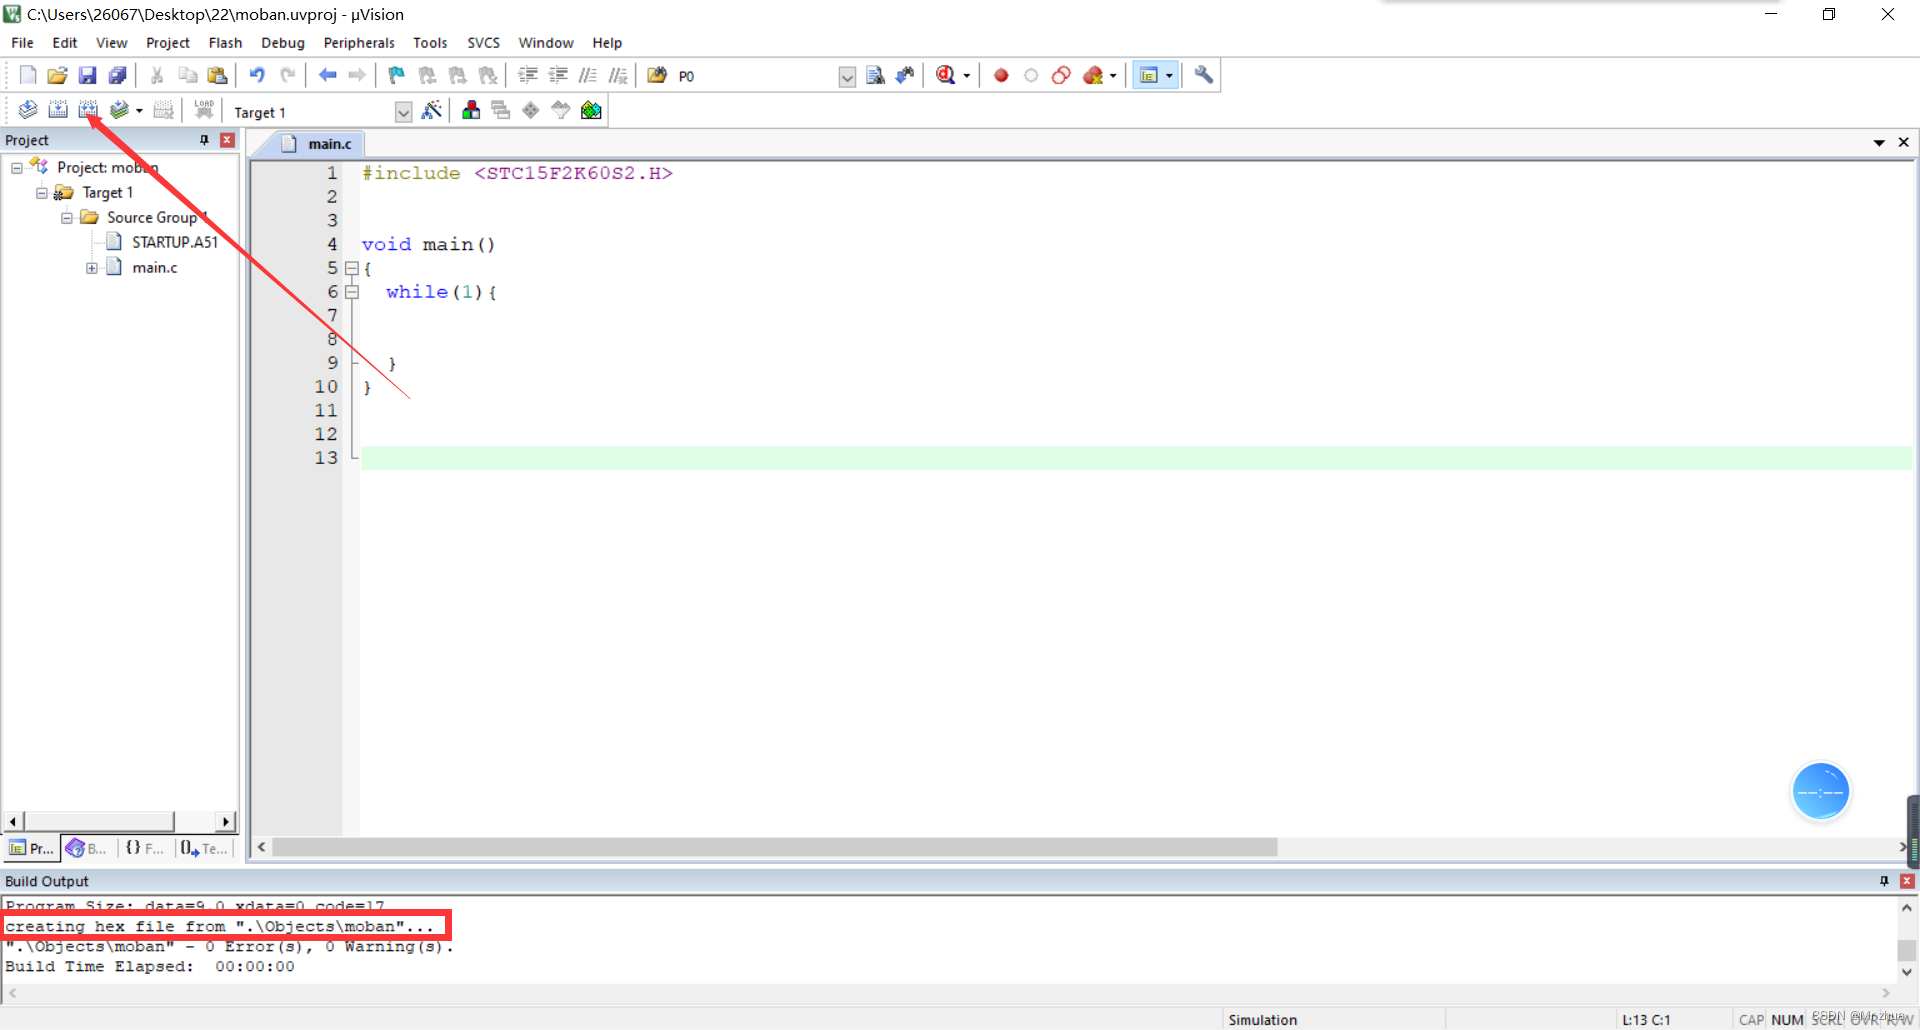This screenshot has width=1920, height=1030.
Task: Open the SVCS menu
Action: pos(483,43)
